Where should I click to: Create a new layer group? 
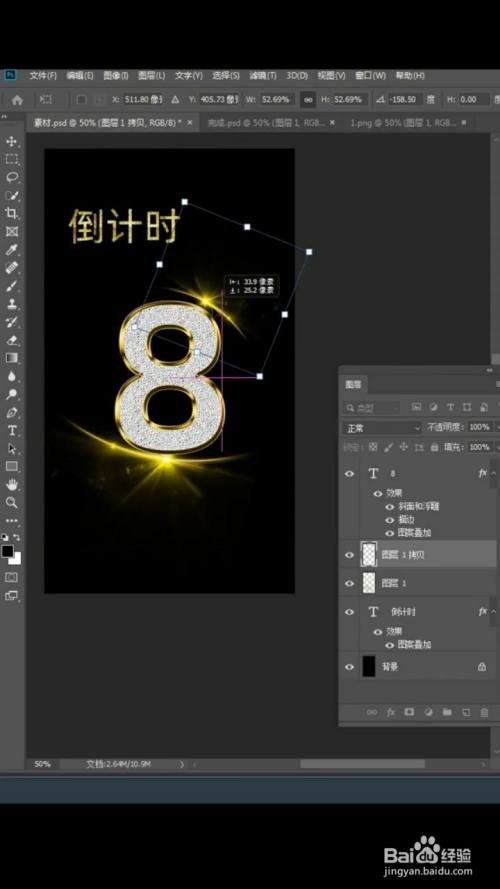447,712
